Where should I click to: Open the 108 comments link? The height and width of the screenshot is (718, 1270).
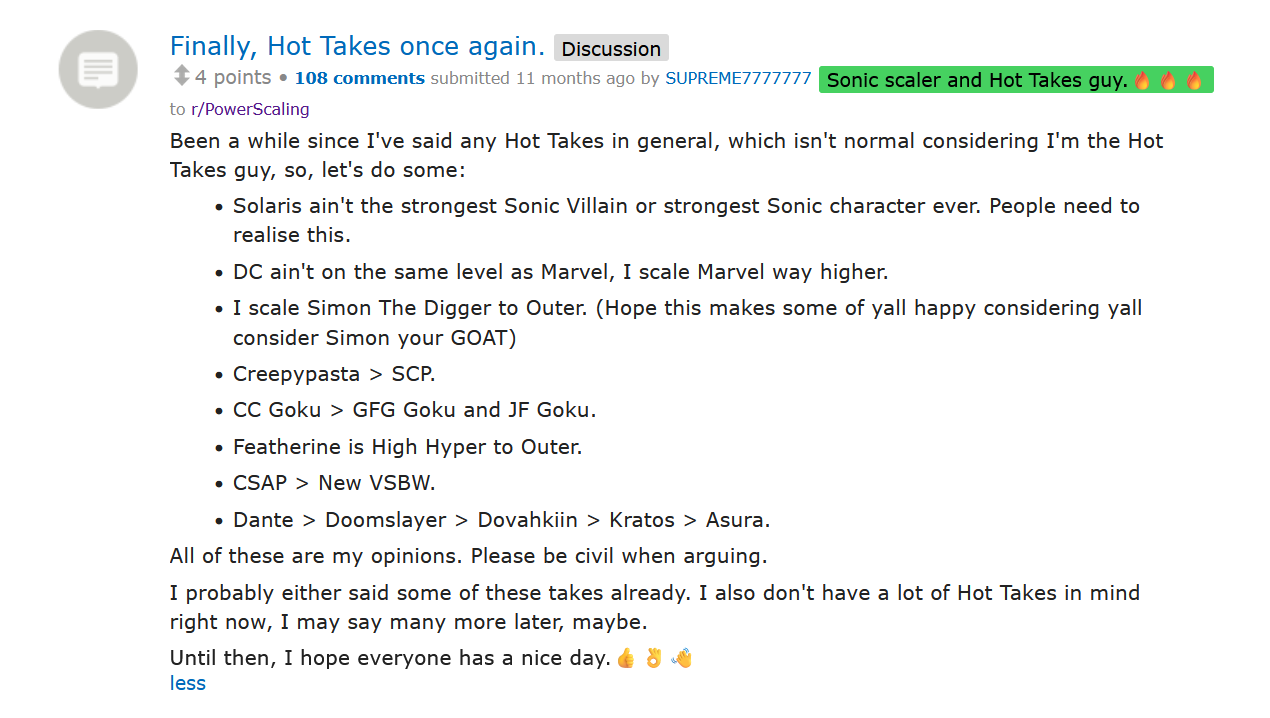[360, 78]
